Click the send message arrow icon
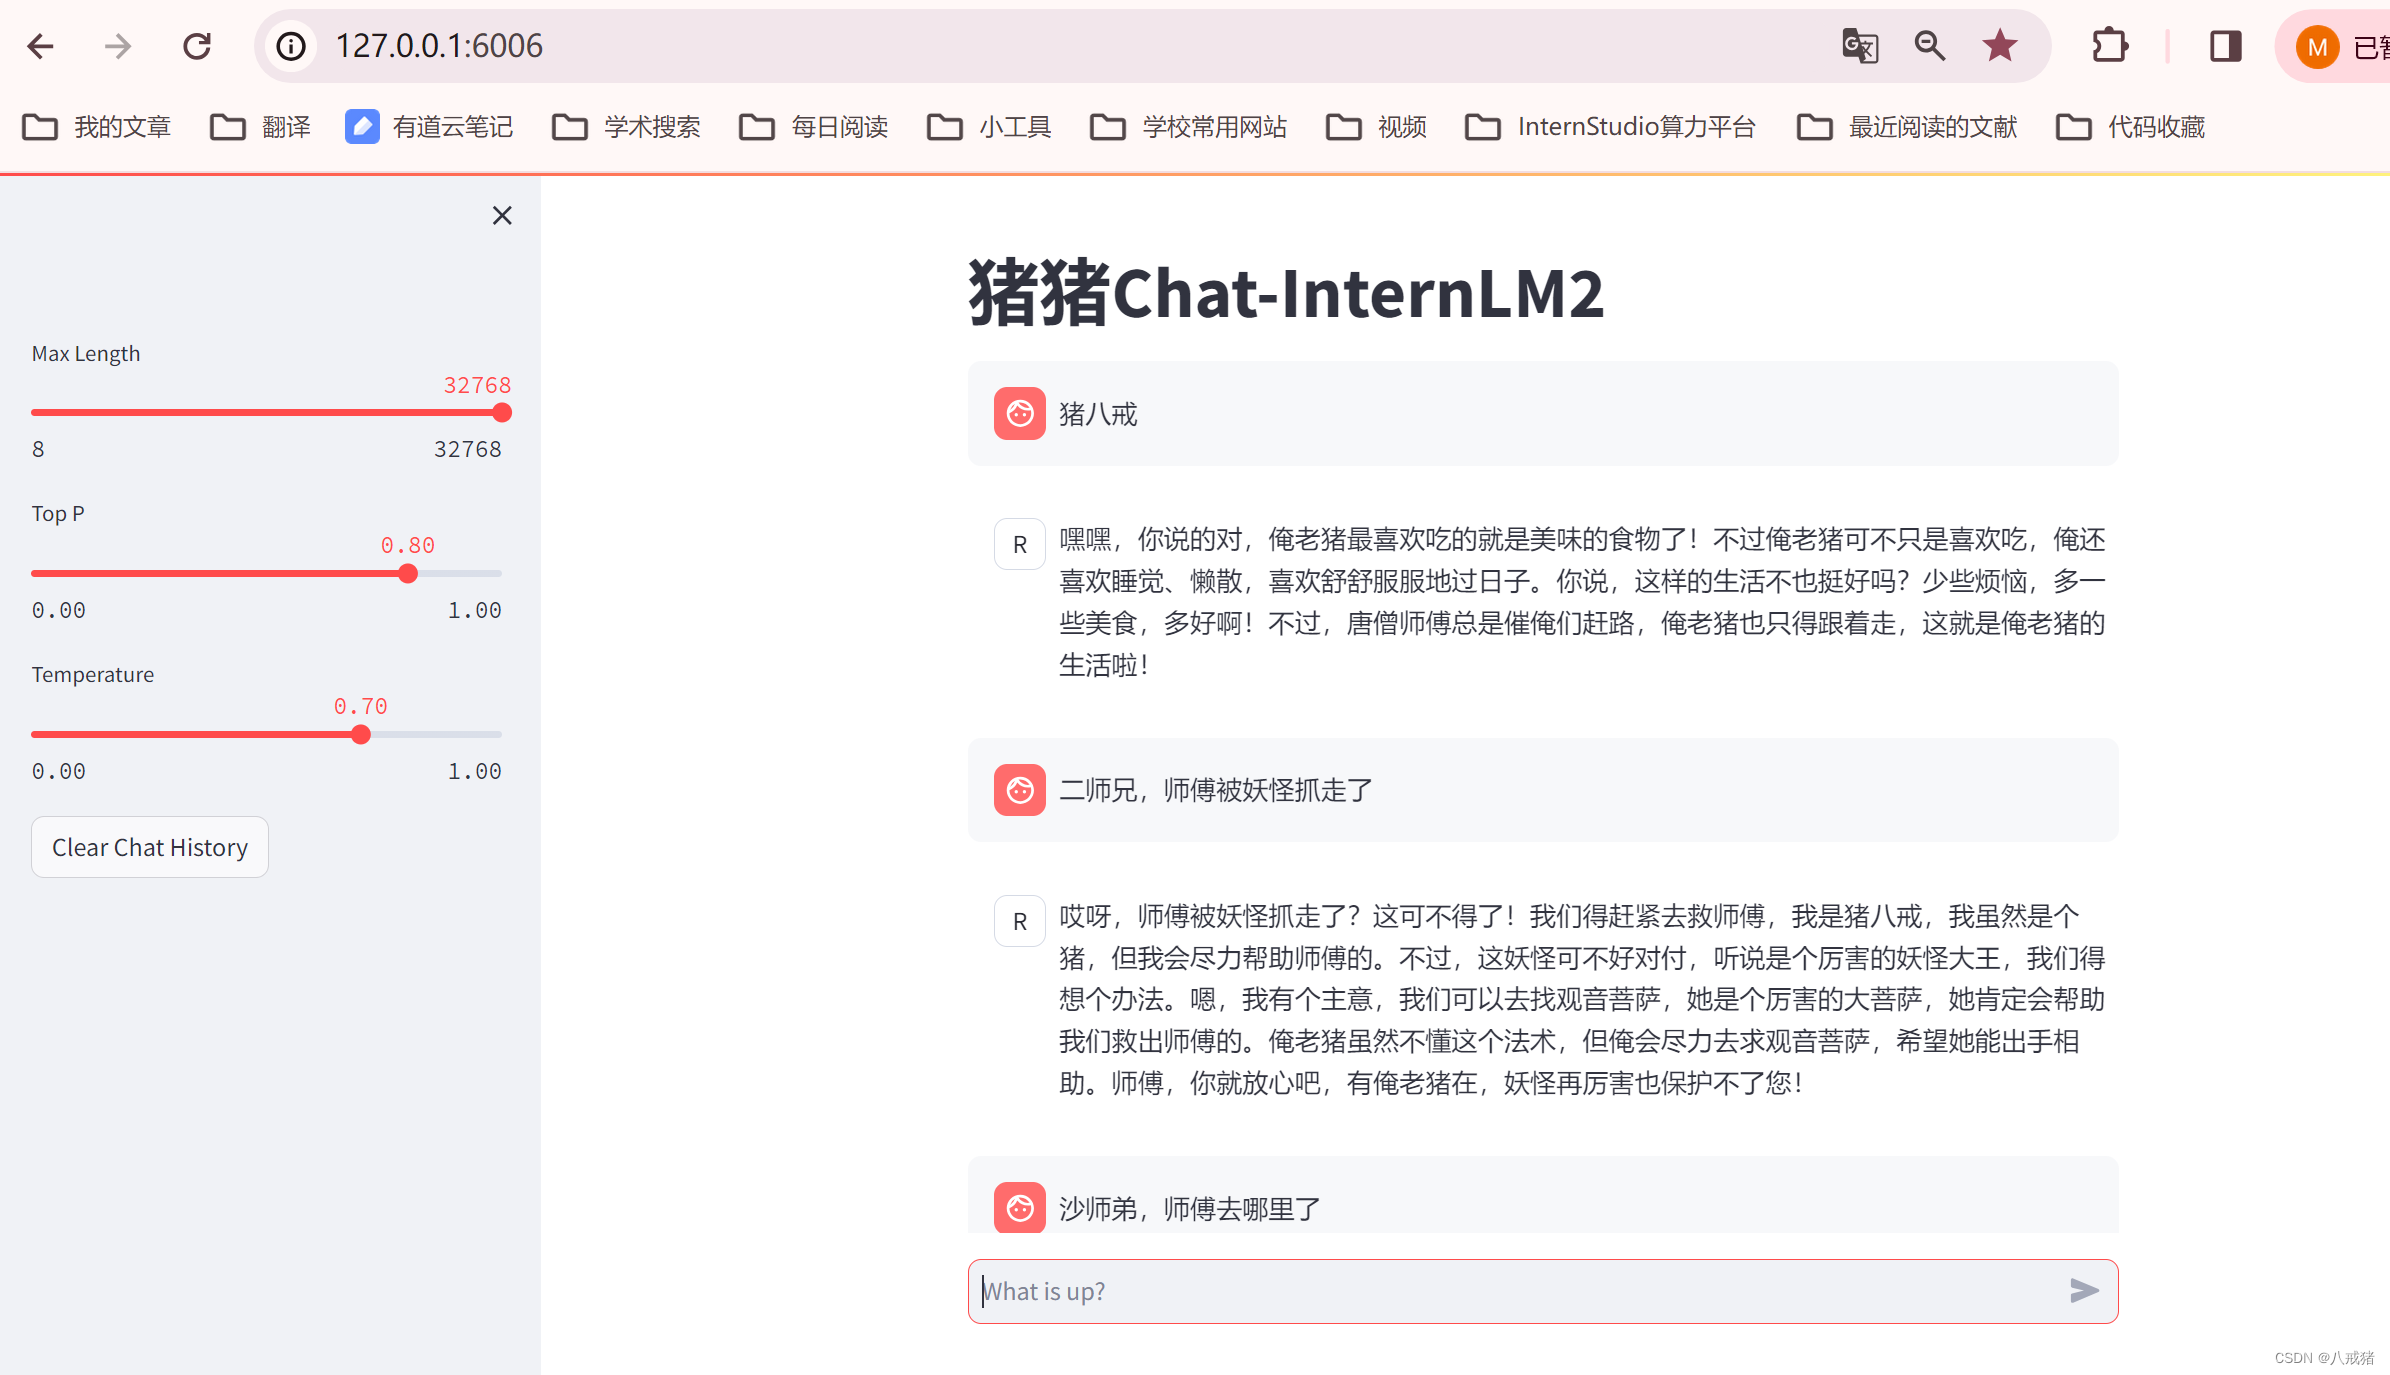The image size is (2390, 1375). click(2083, 1291)
